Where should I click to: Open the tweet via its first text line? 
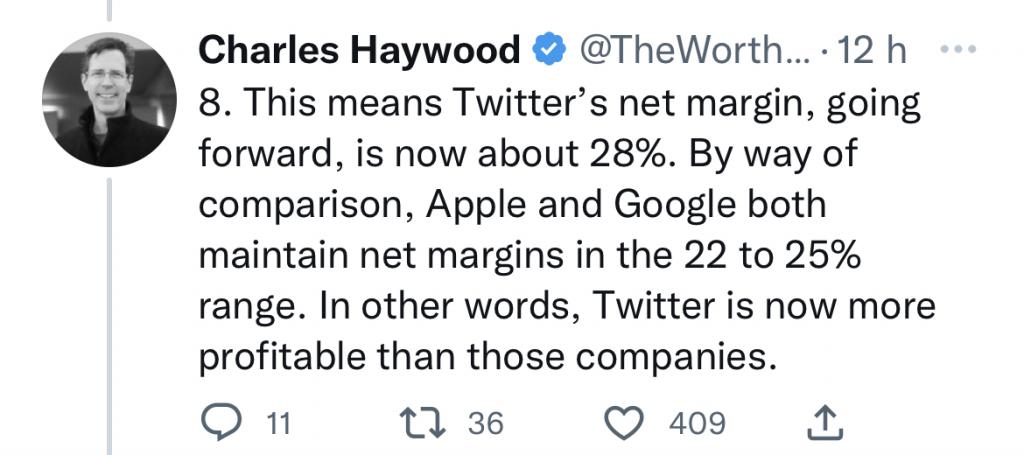pyautogui.click(x=560, y=103)
